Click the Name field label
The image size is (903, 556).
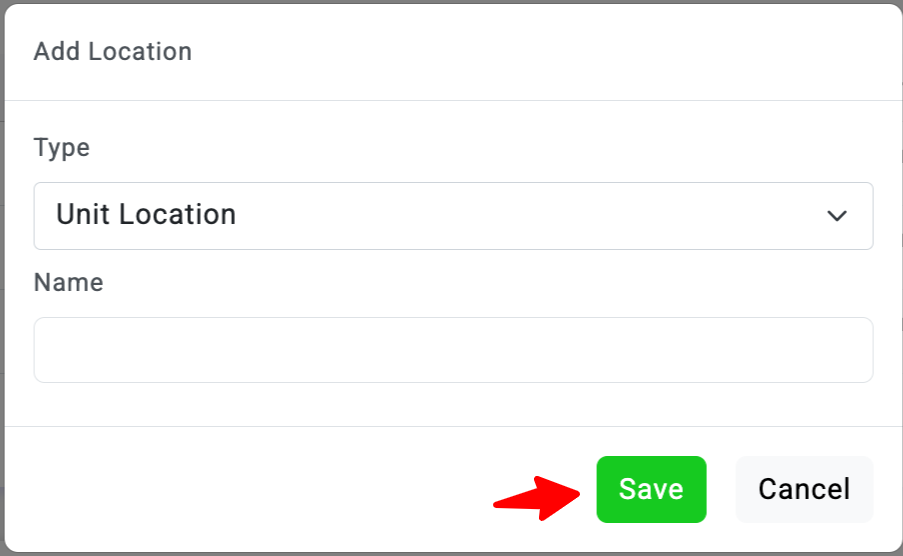68,283
